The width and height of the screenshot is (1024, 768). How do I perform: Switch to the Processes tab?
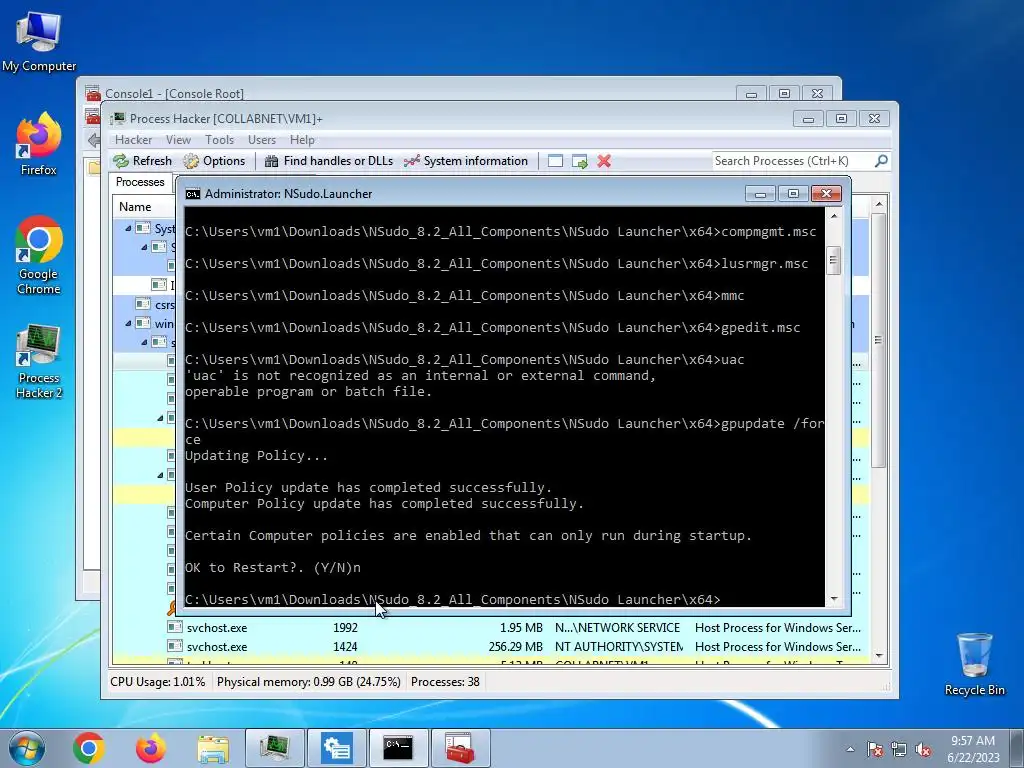[x=140, y=182]
